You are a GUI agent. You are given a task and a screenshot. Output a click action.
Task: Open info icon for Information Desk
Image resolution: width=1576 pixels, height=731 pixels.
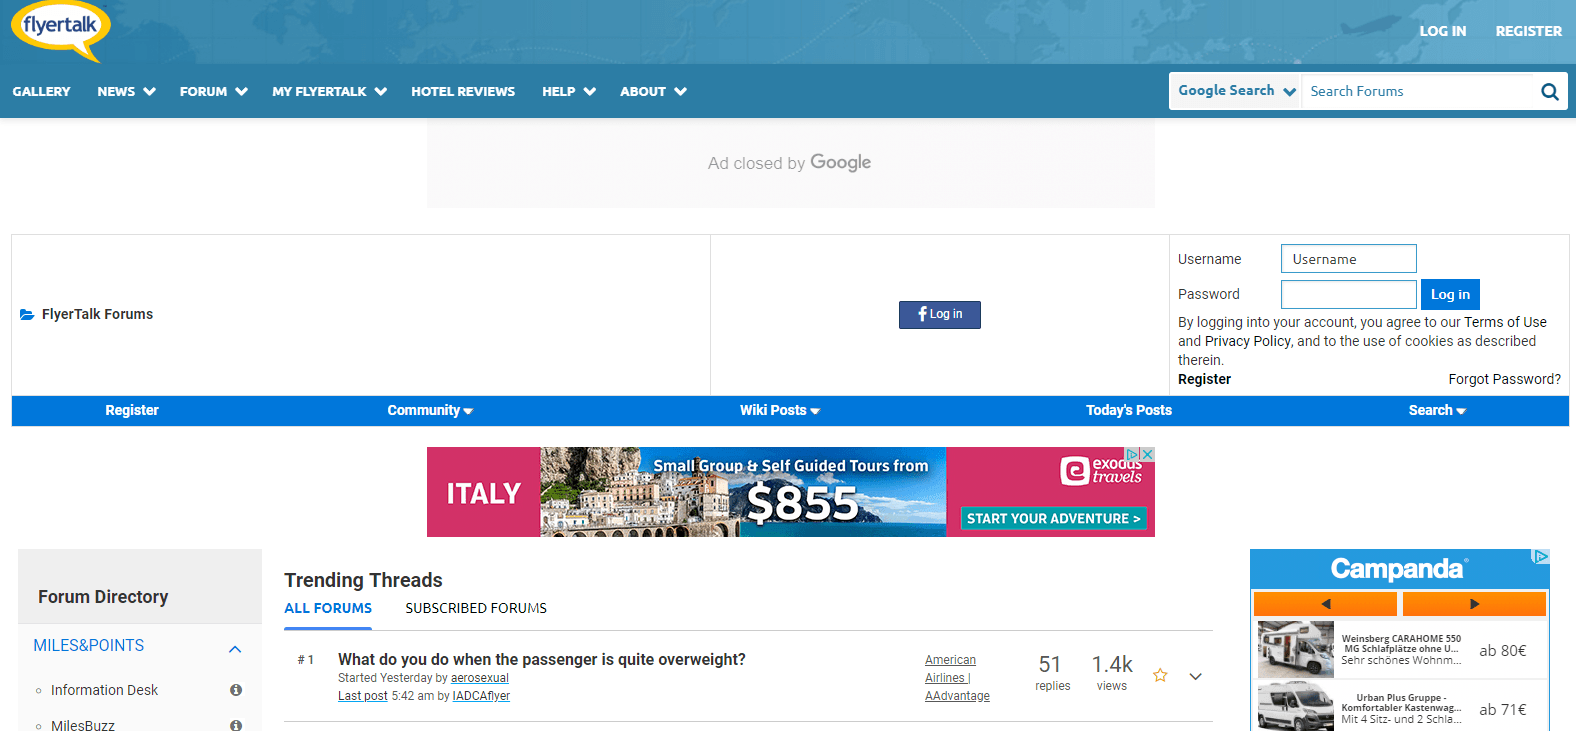236,690
